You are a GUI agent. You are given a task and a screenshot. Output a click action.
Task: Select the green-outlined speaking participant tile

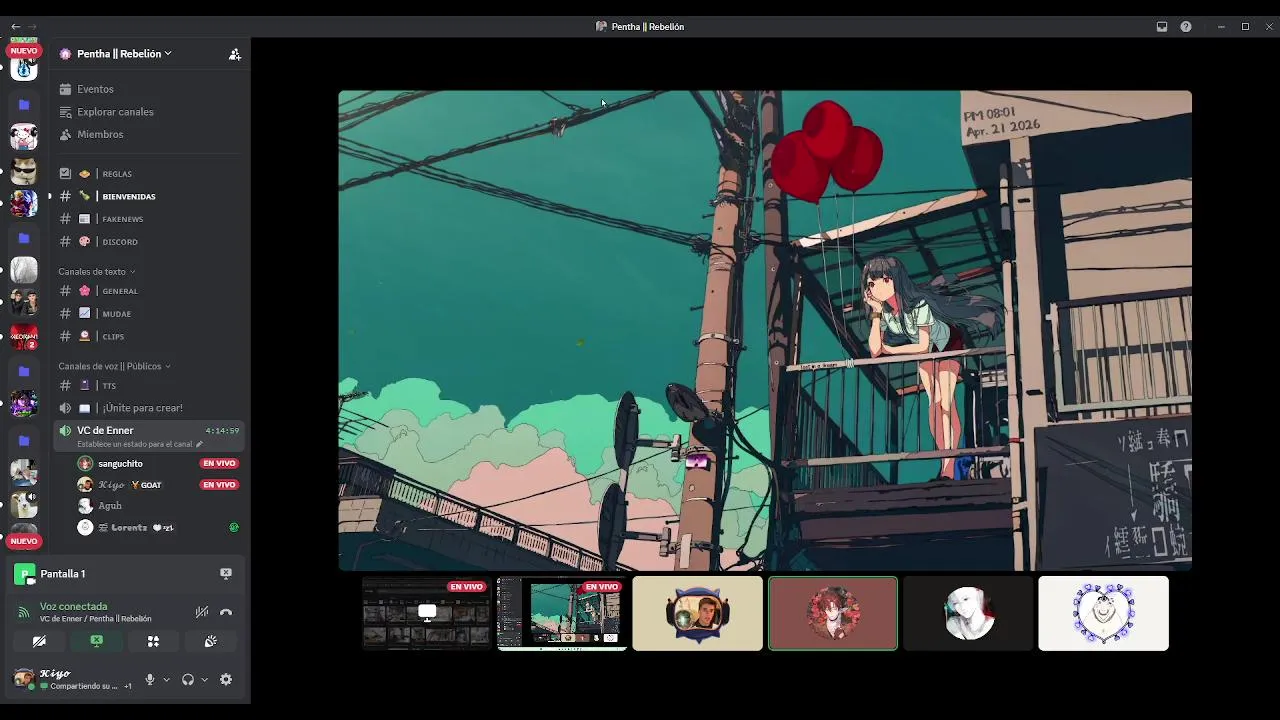pos(833,613)
